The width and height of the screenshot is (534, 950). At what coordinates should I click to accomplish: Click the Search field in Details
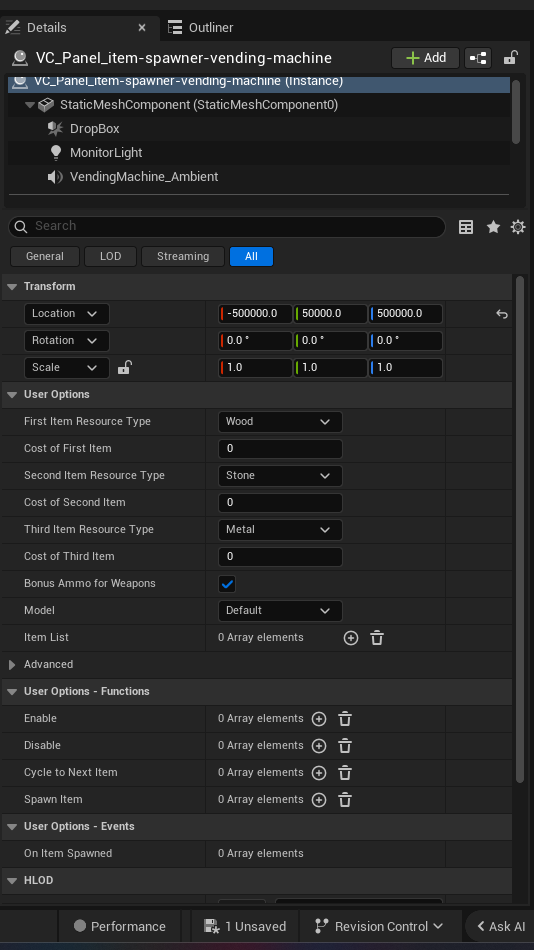click(227, 226)
